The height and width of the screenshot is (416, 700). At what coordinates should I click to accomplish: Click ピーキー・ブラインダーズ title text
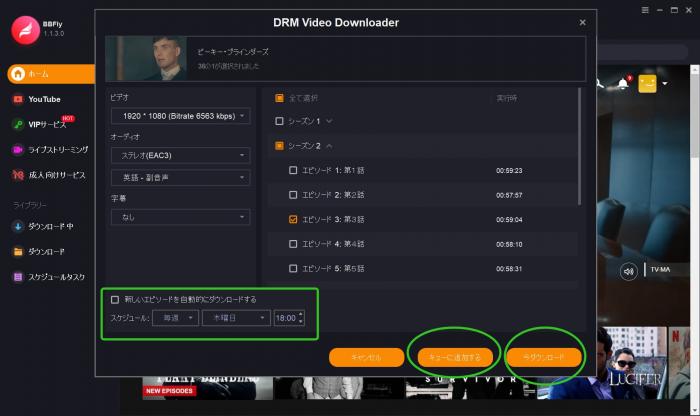click(x=233, y=52)
